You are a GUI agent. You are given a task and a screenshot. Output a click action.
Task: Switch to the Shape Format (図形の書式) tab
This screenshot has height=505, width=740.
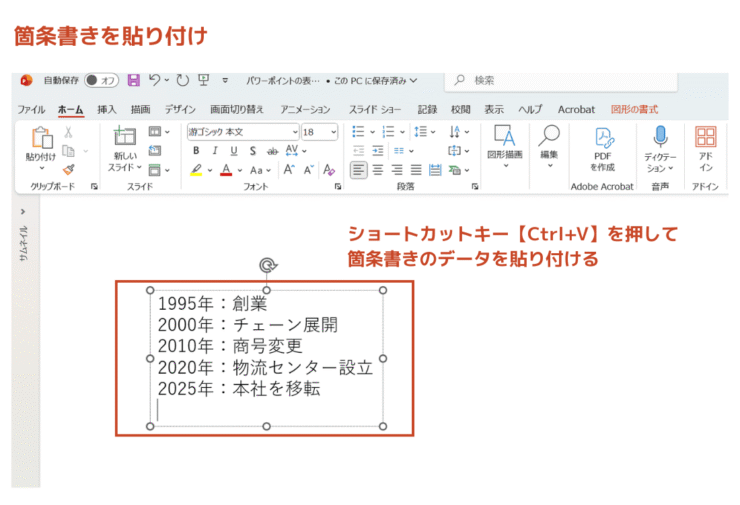pos(634,109)
